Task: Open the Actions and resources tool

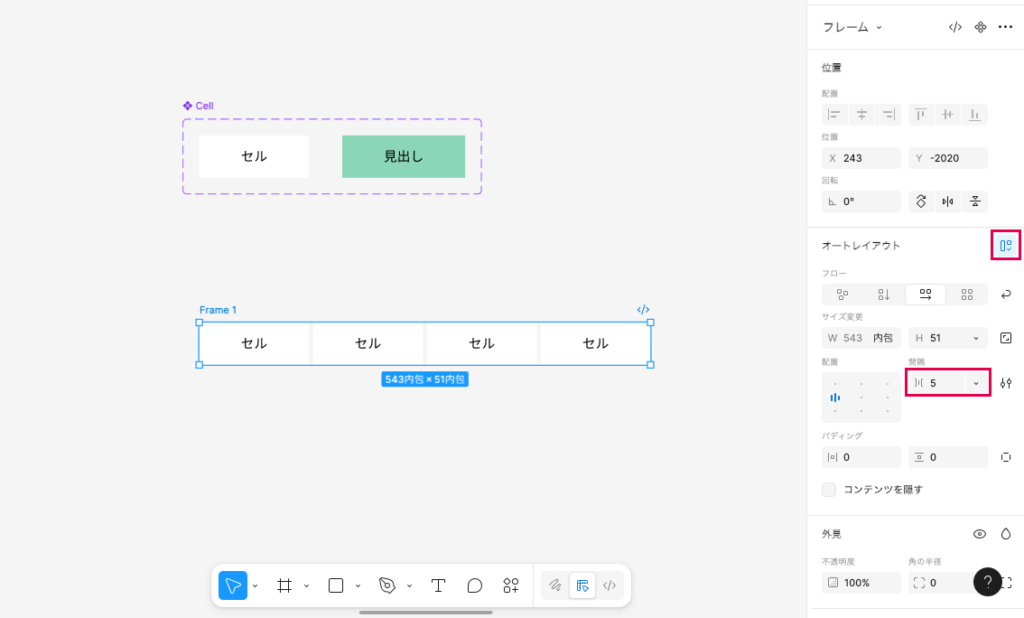Action: 511,585
